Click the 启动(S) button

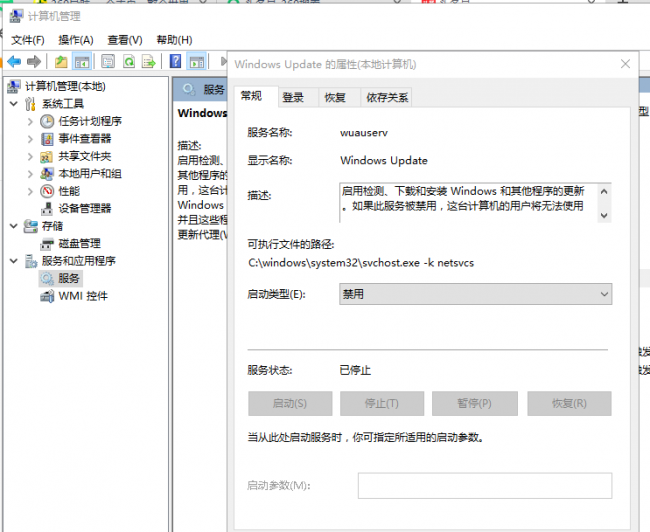[290, 403]
